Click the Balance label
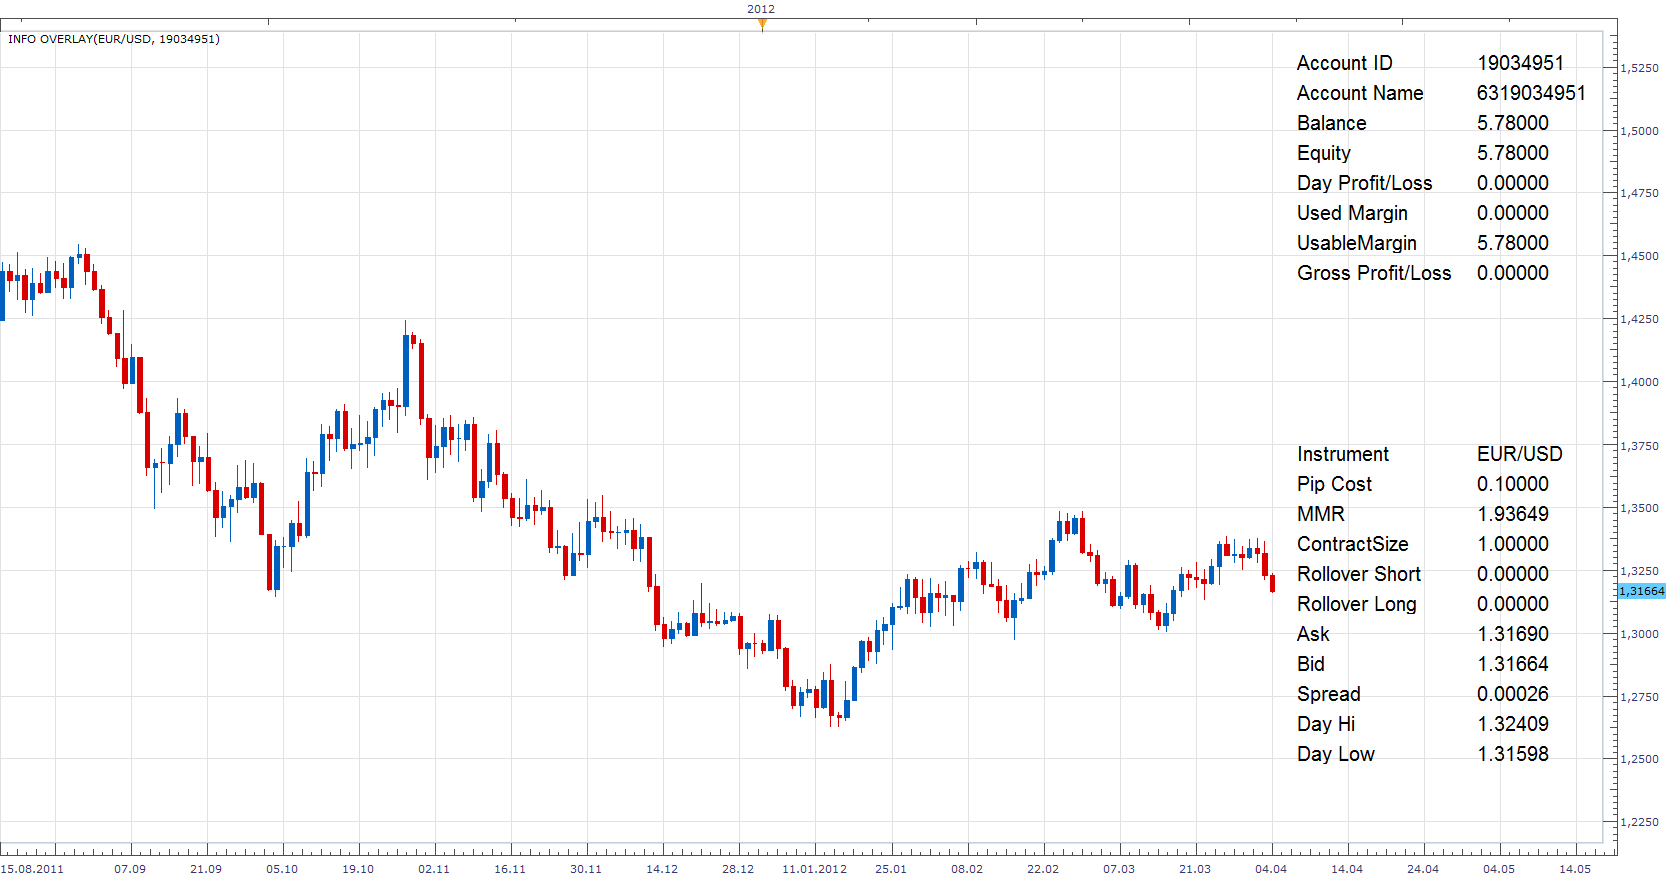This screenshot has height=880, width=1674. [x=1331, y=123]
